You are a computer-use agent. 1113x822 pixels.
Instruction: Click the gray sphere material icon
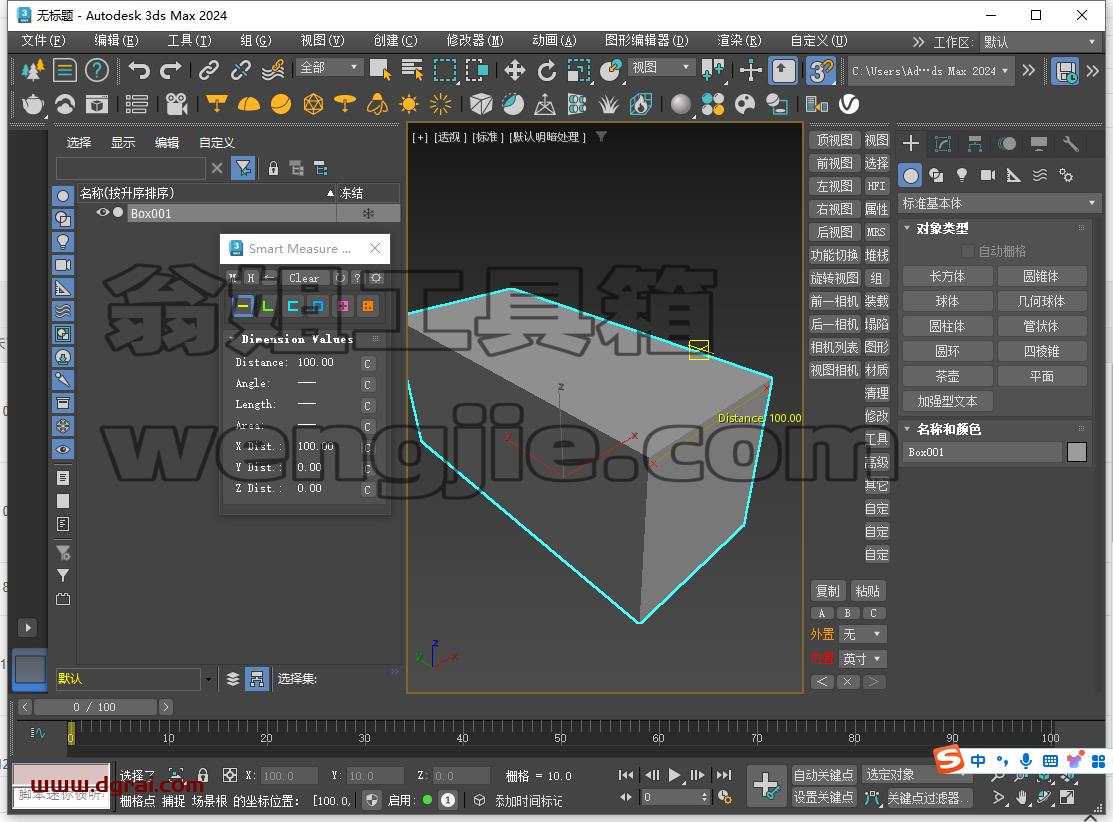pyautogui.click(x=680, y=104)
